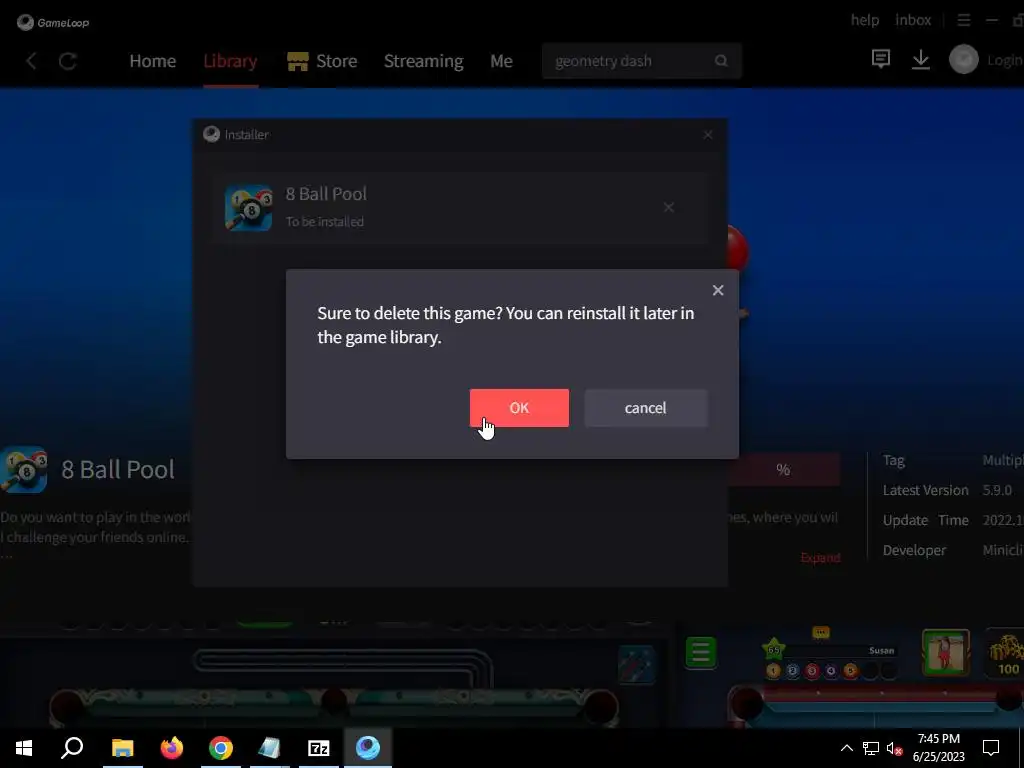The image size is (1024, 768).
Task: Open the hamburger menu in title bar
Action: tap(963, 20)
